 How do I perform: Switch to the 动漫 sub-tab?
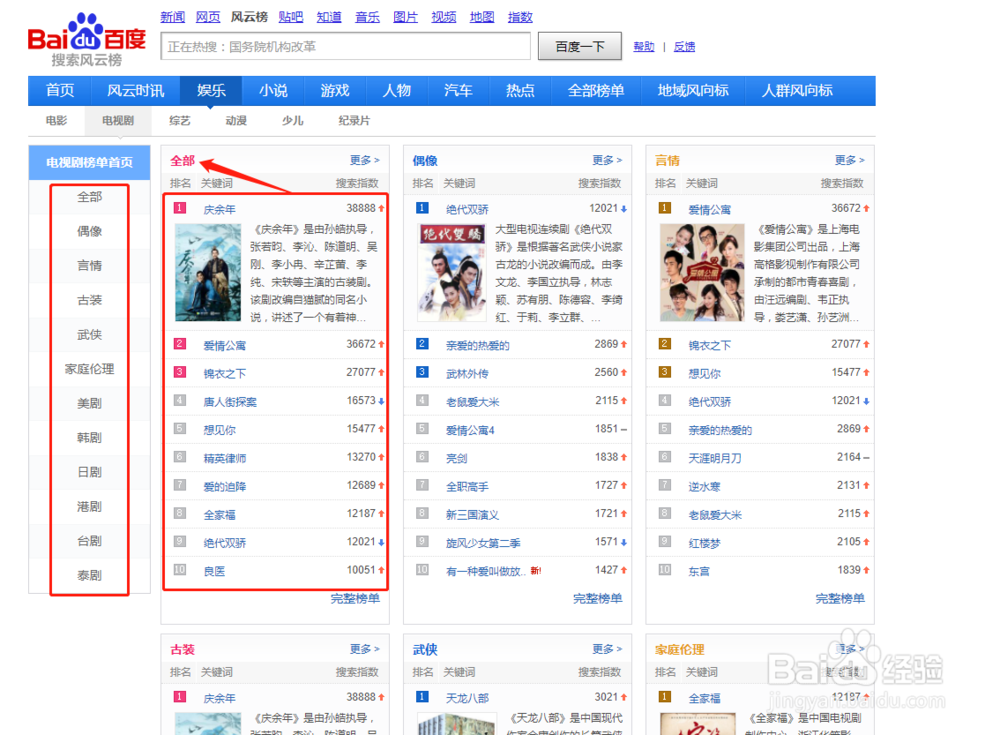click(236, 121)
